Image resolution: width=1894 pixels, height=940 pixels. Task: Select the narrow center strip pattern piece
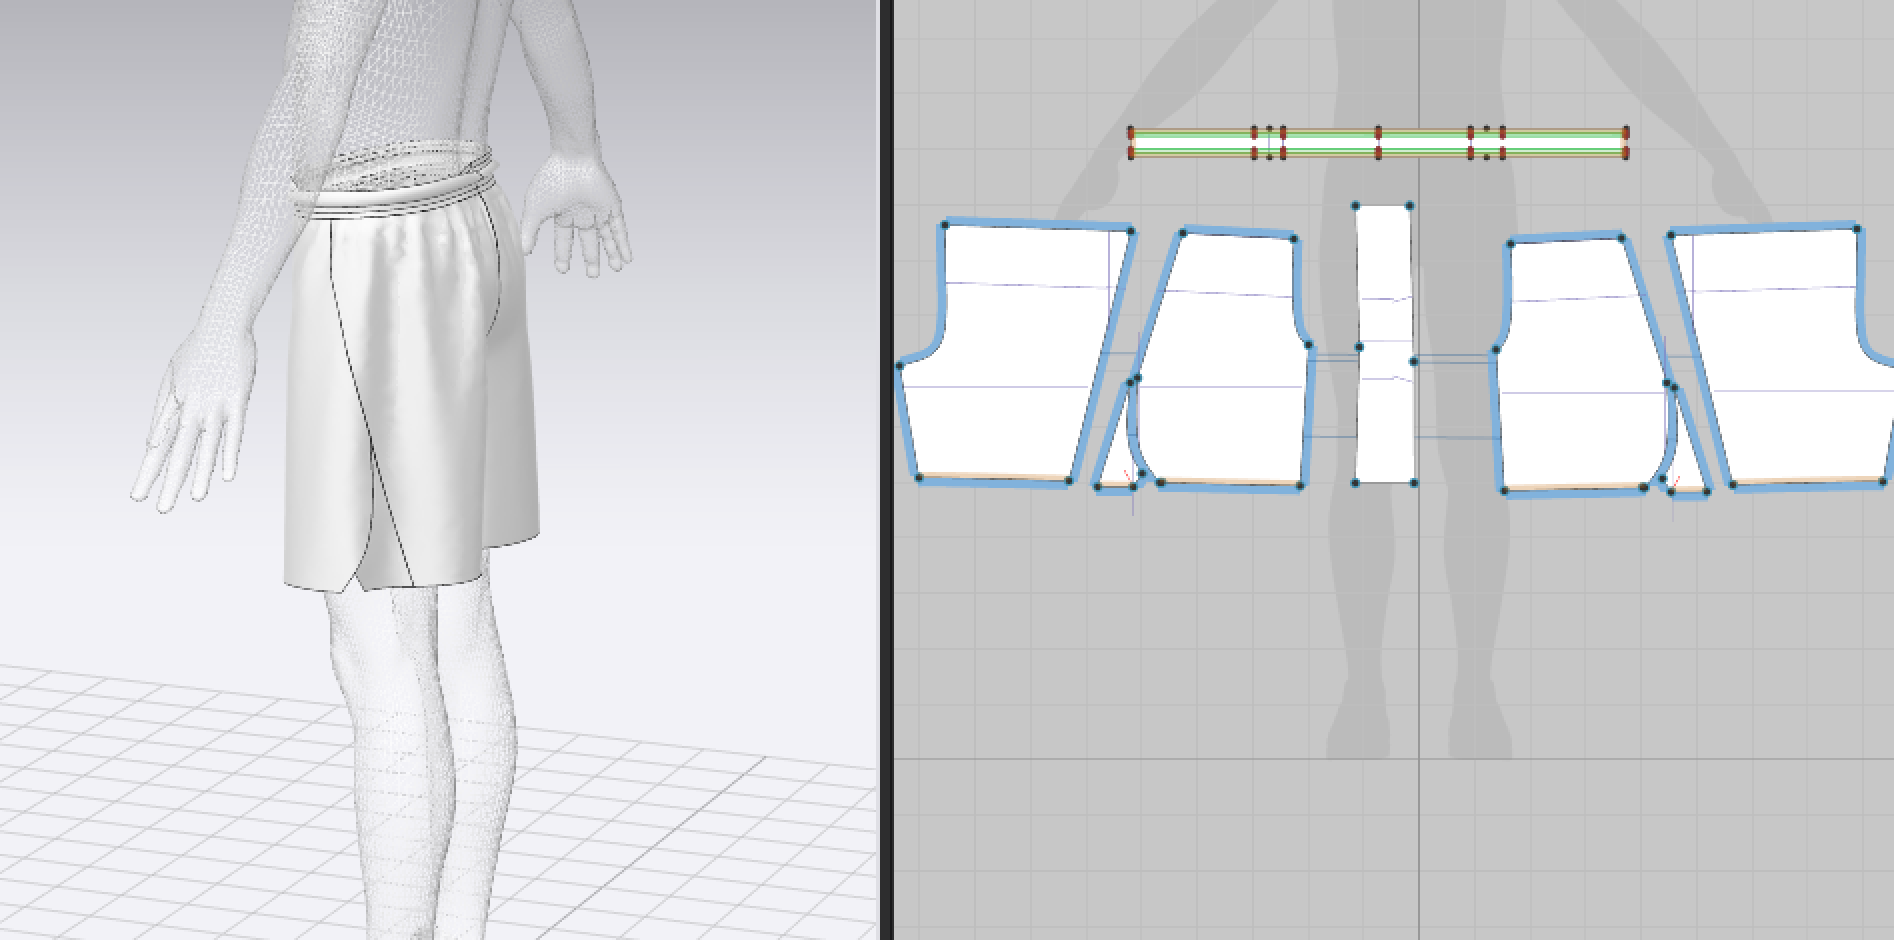(x=1384, y=344)
